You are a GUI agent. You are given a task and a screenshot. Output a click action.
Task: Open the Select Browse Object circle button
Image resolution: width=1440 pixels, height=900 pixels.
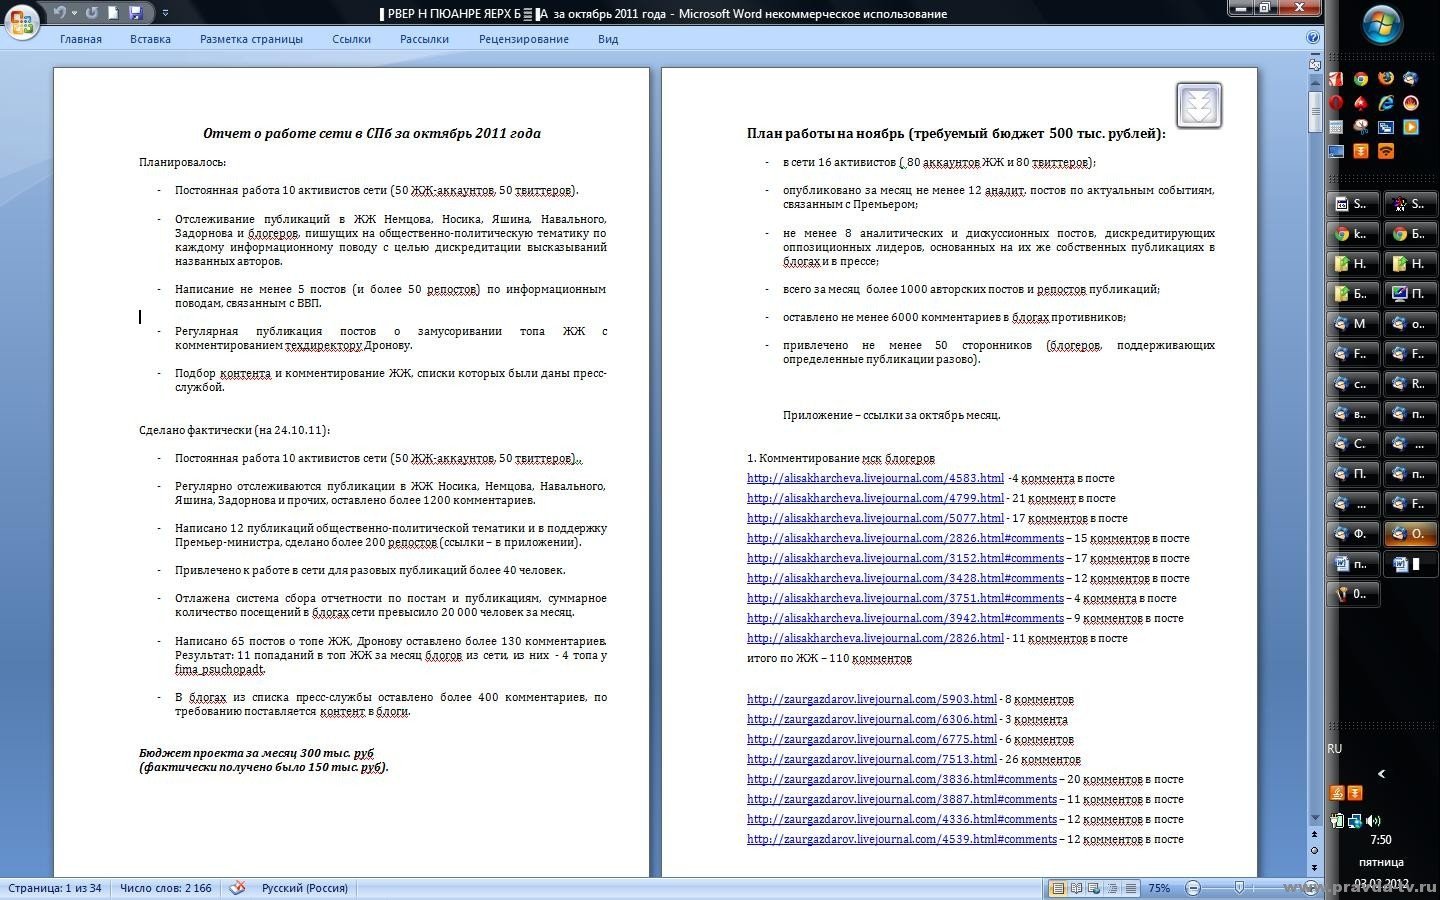click(1315, 850)
